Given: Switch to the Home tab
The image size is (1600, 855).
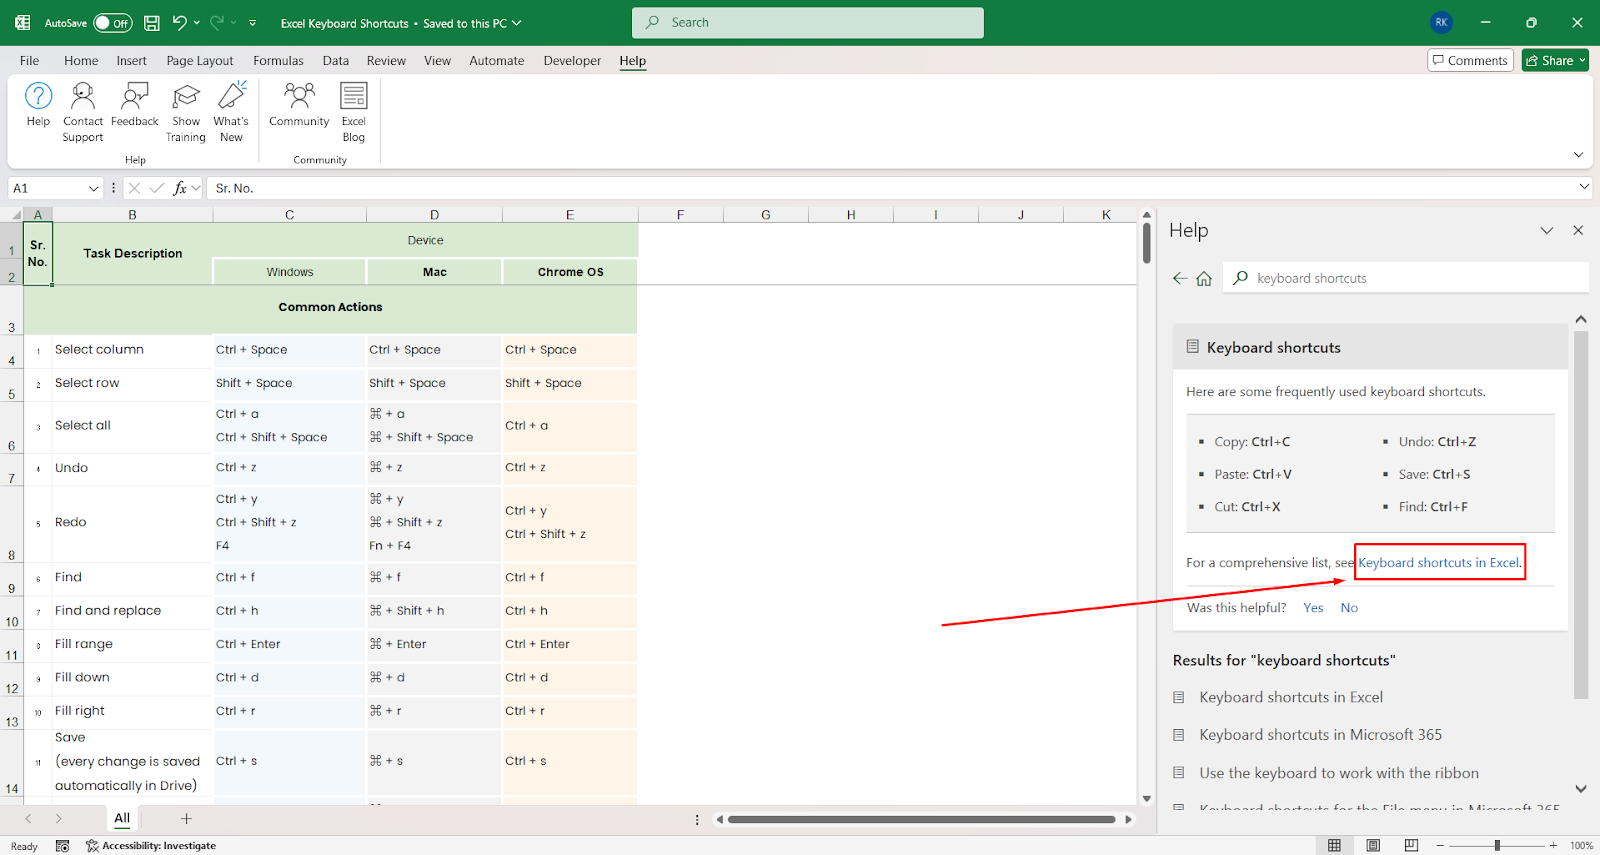Looking at the screenshot, I should click(81, 60).
